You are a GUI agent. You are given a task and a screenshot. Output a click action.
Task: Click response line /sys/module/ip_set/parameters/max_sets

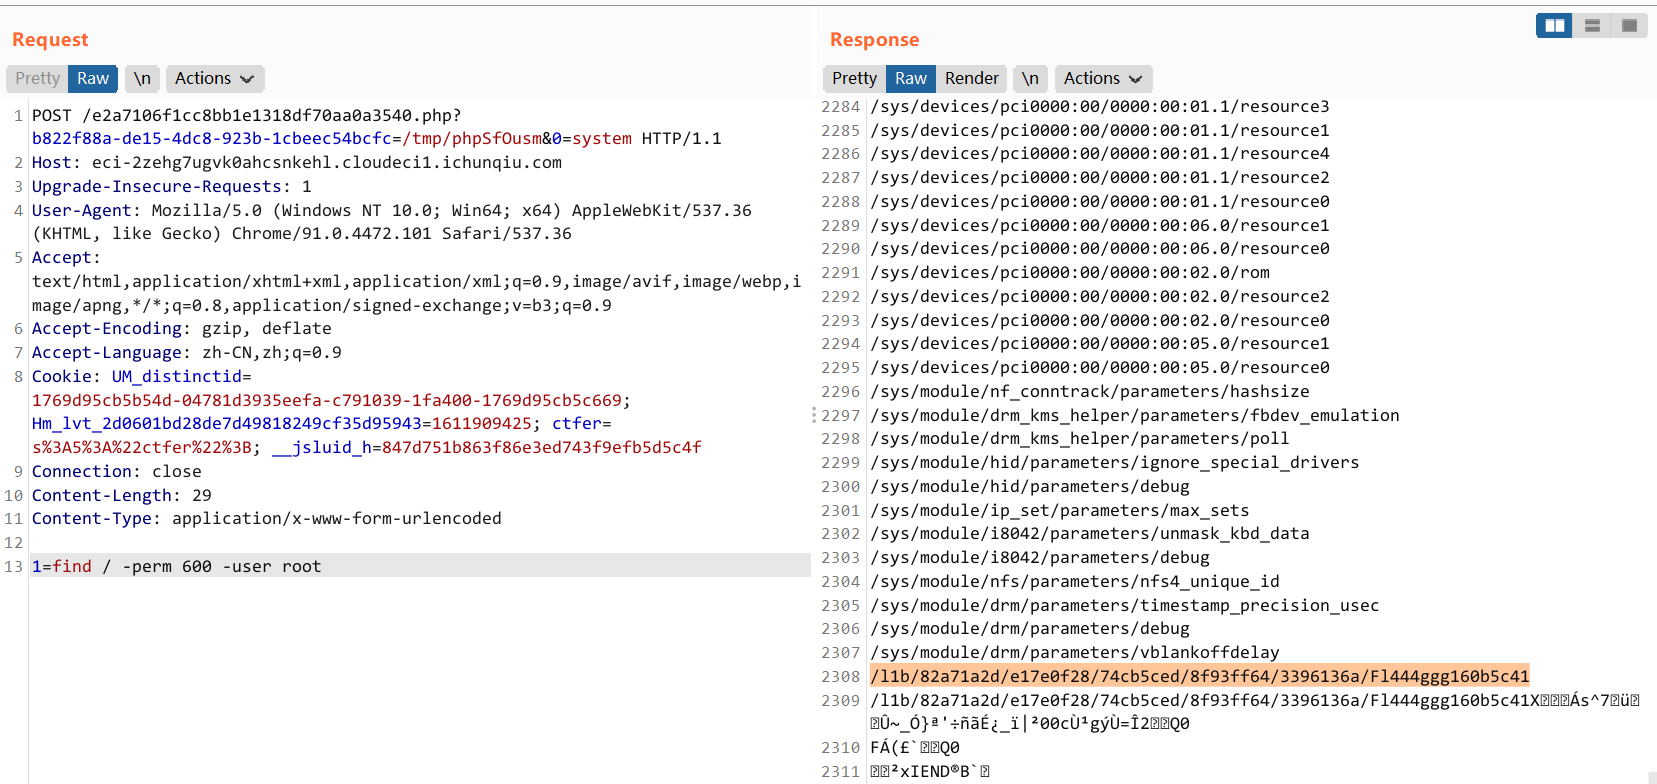point(1060,510)
